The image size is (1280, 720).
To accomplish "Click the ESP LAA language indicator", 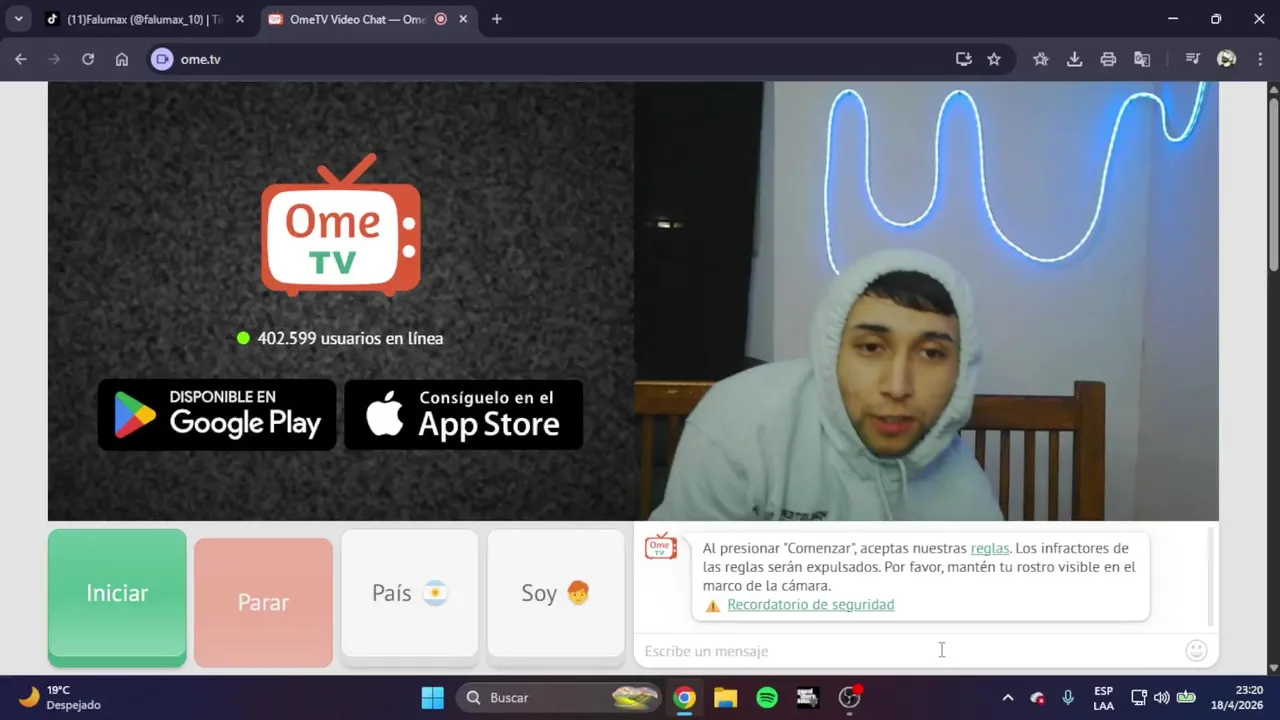I will click(1104, 697).
